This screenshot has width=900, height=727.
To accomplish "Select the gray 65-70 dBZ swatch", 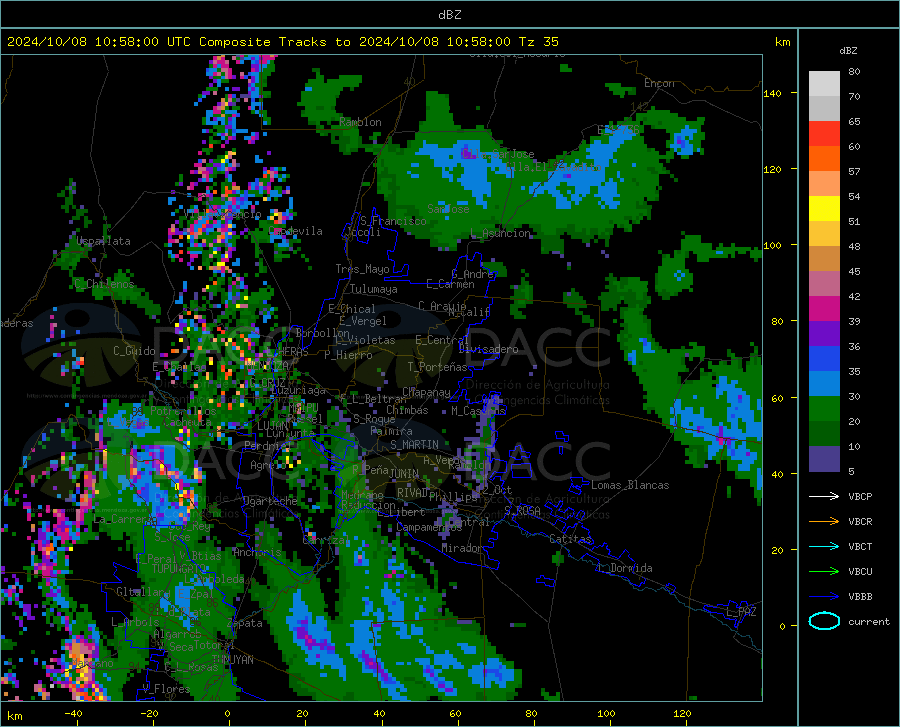I will (x=824, y=109).
